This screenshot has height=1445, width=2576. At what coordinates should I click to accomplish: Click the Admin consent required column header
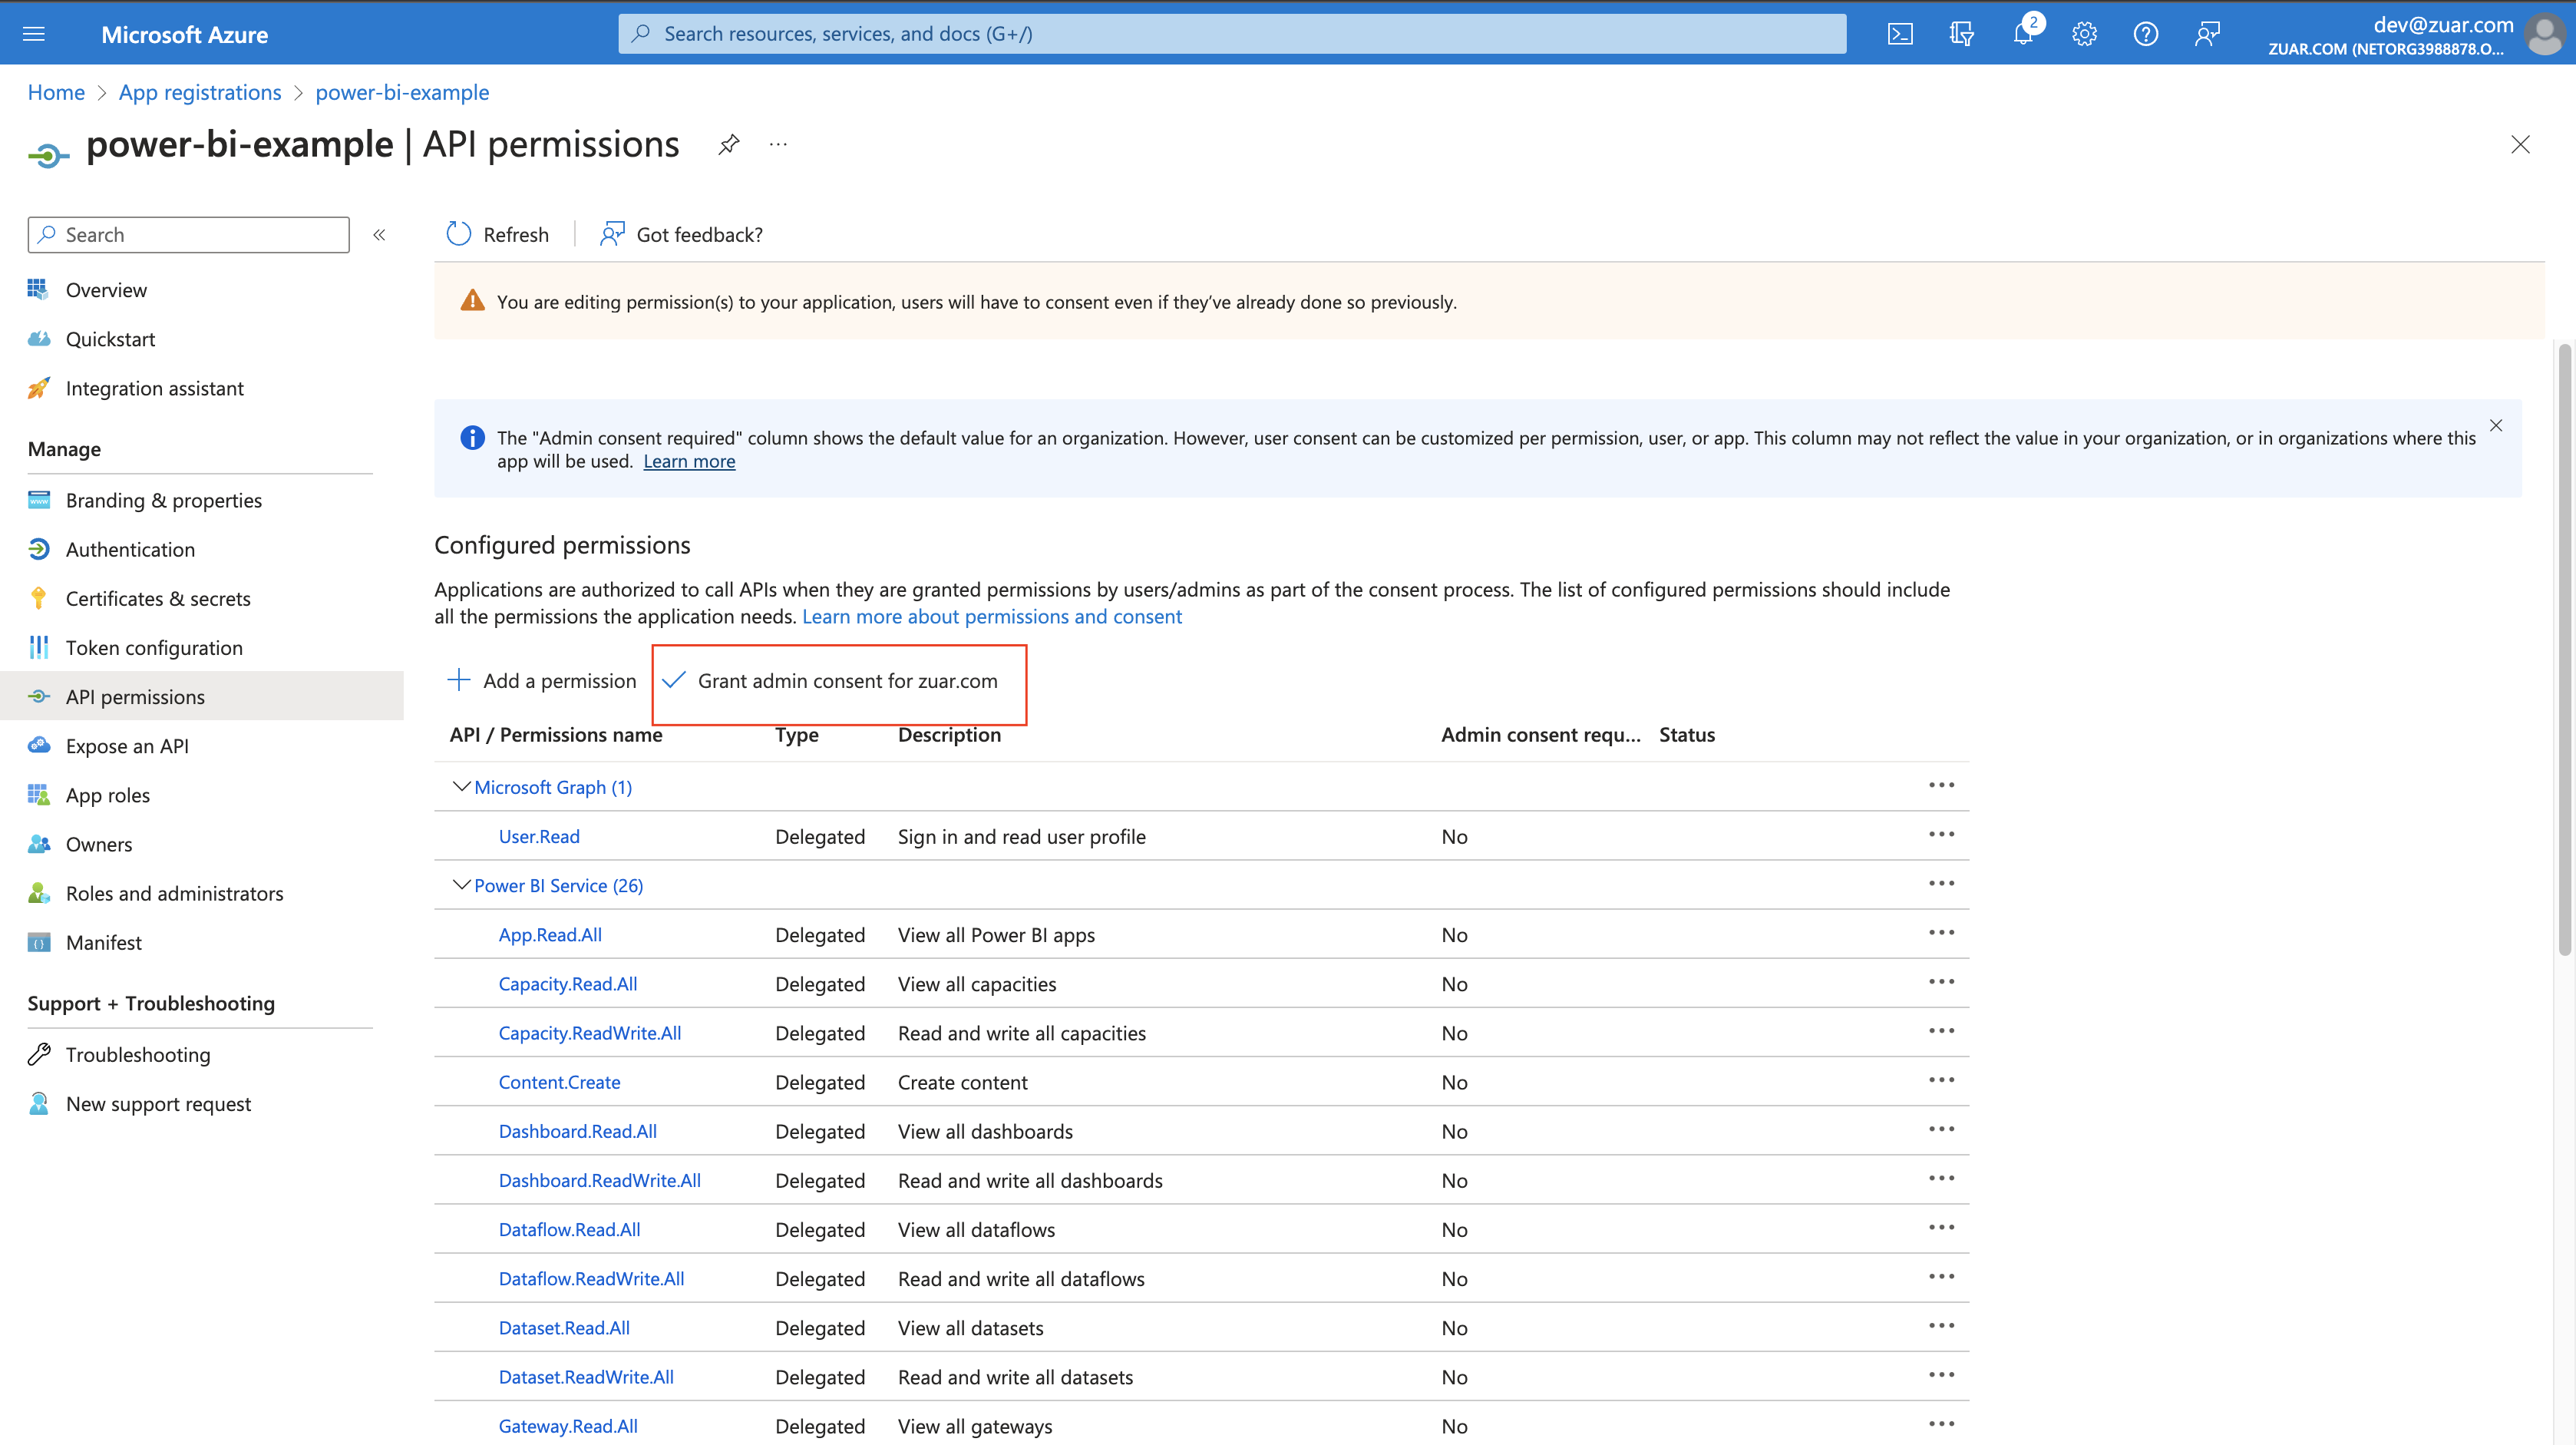pyautogui.click(x=1540, y=734)
